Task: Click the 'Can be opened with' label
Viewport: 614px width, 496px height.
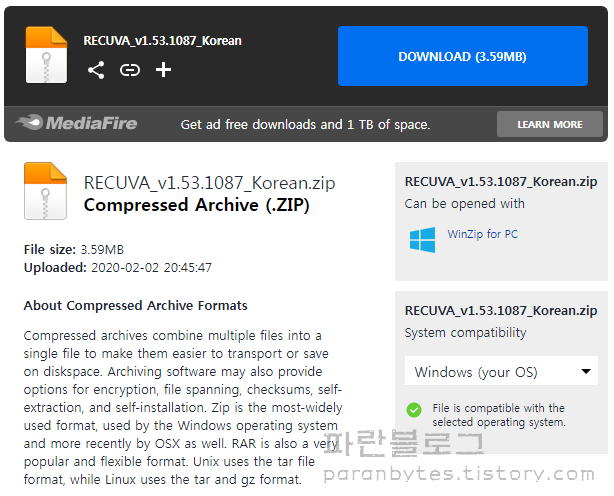Action: [464, 204]
